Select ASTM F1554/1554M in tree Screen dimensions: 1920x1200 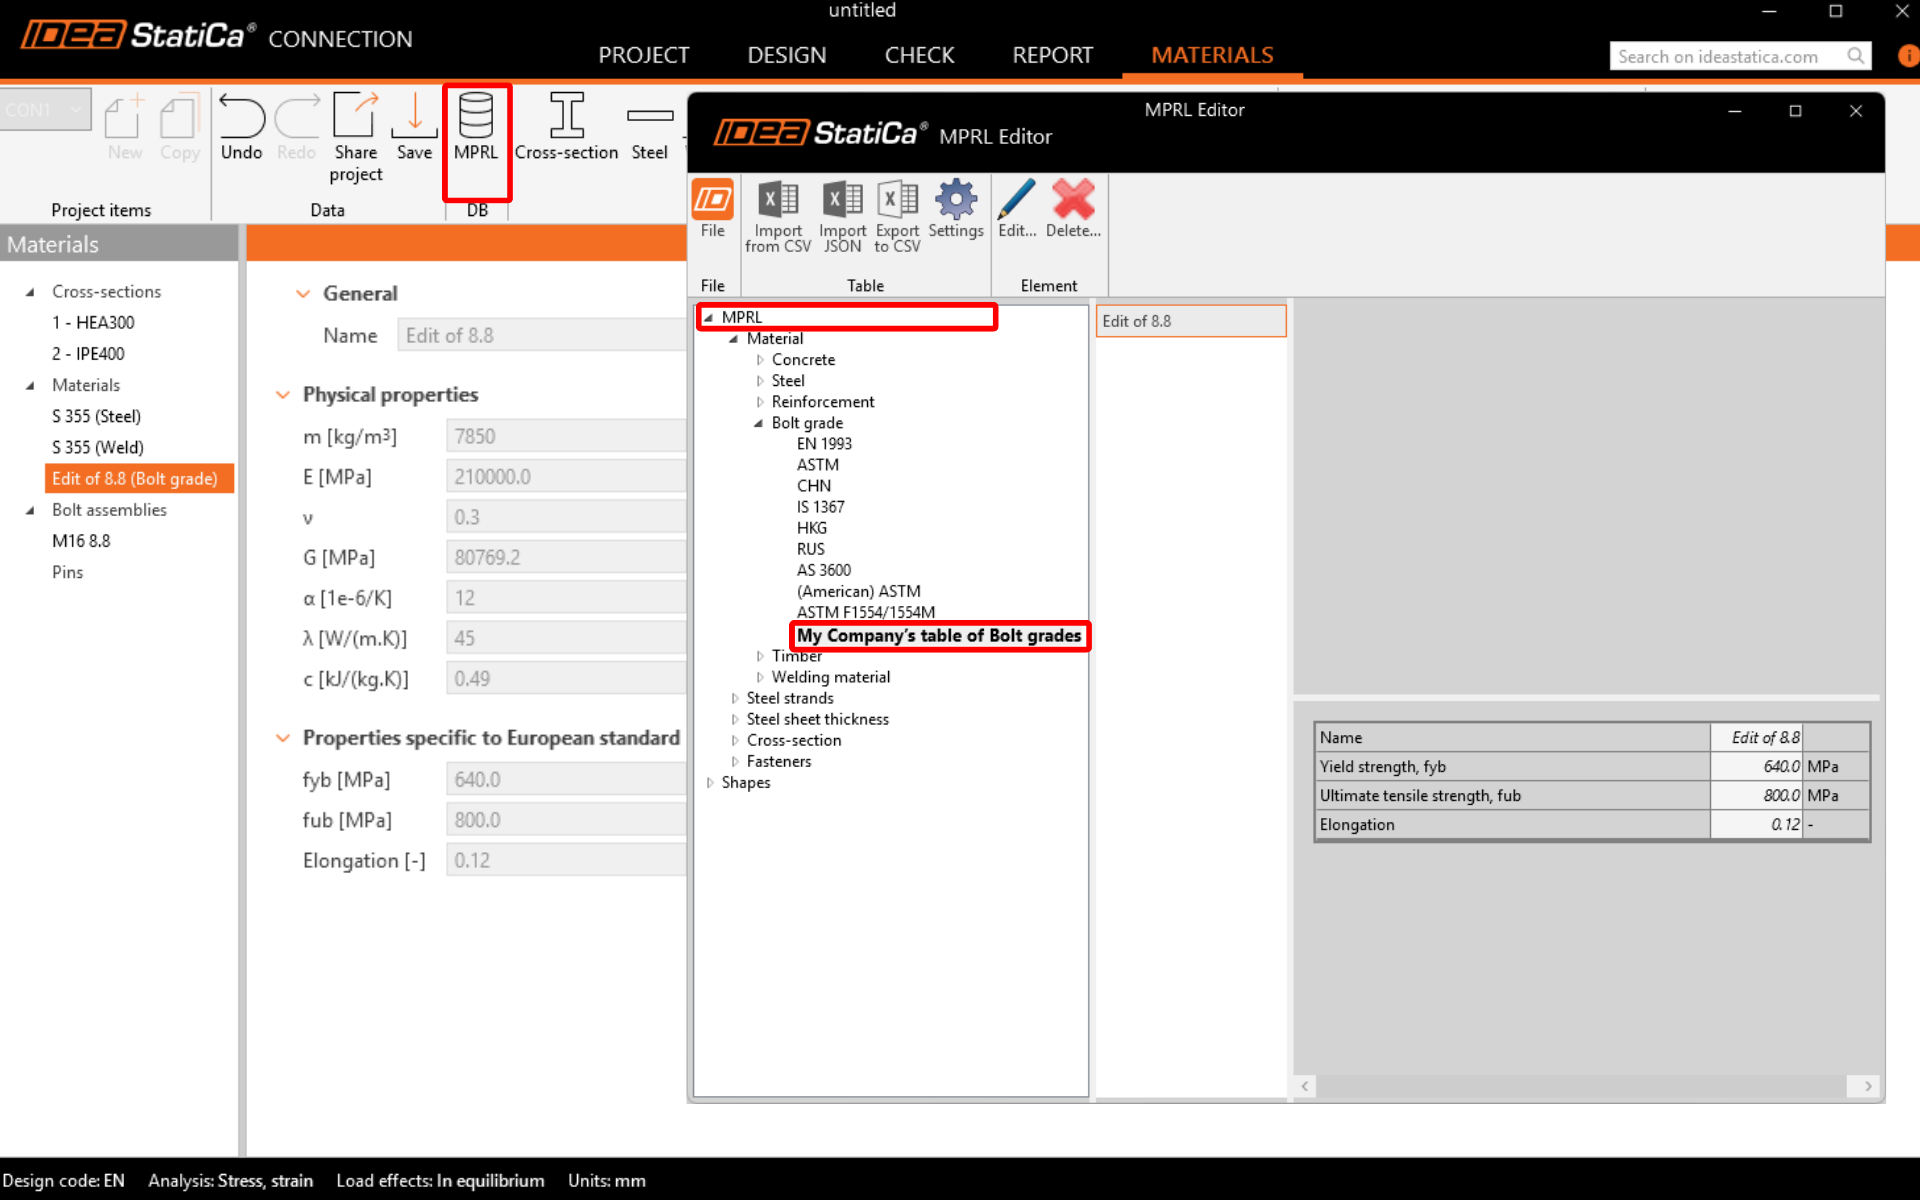tap(866, 612)
